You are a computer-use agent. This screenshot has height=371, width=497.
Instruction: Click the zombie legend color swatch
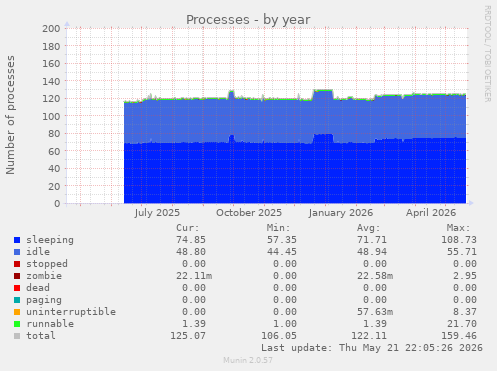17,276
